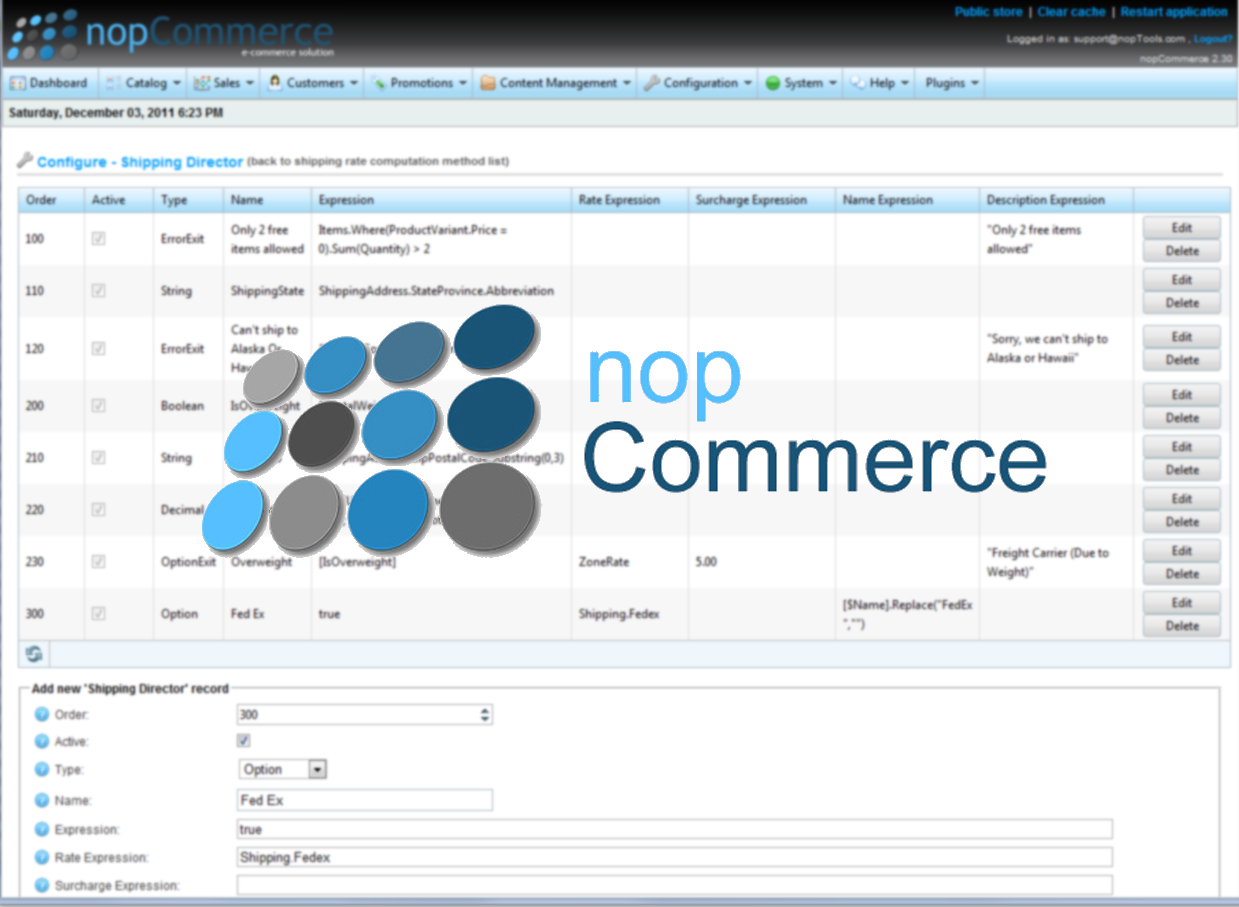Image resolution: width=1239 pixels, height=907 pixels.
Task: Expand the Configuration menu arrow
Action: tap(747, 83)
